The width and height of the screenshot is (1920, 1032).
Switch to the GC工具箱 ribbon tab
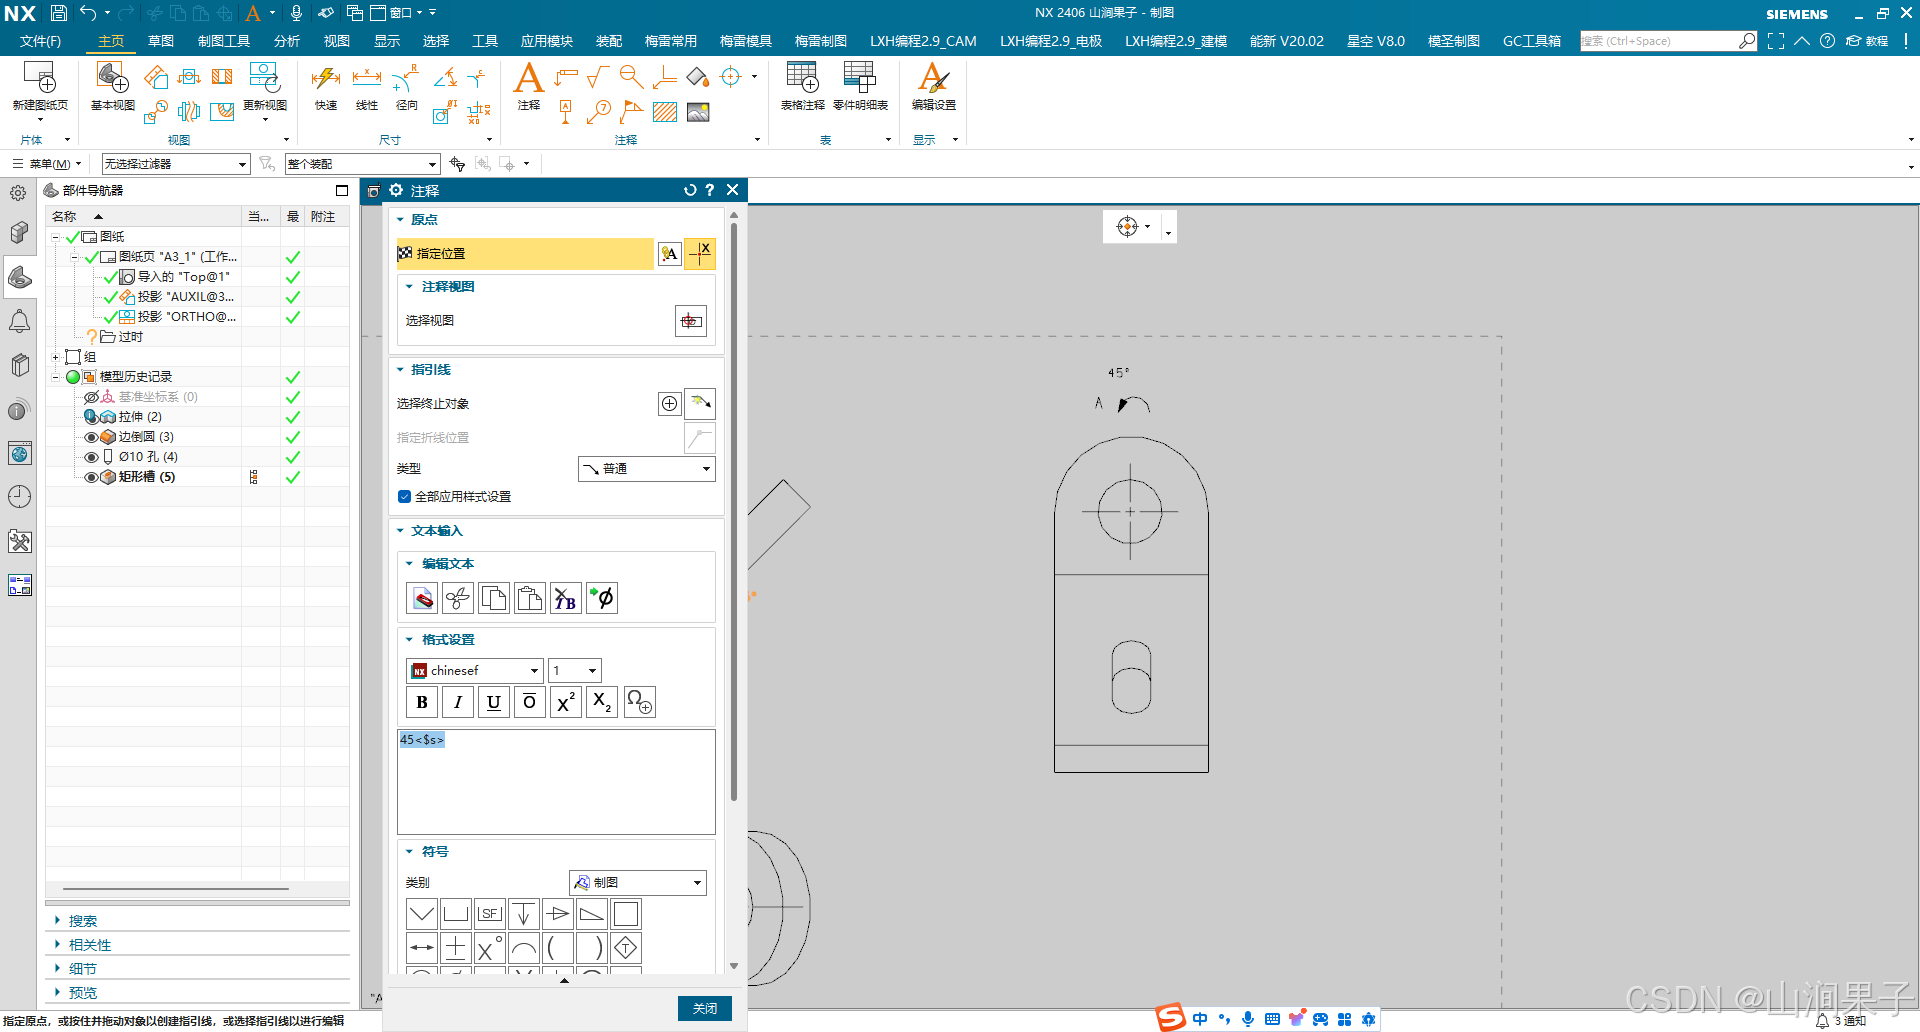coord(1532,41)
